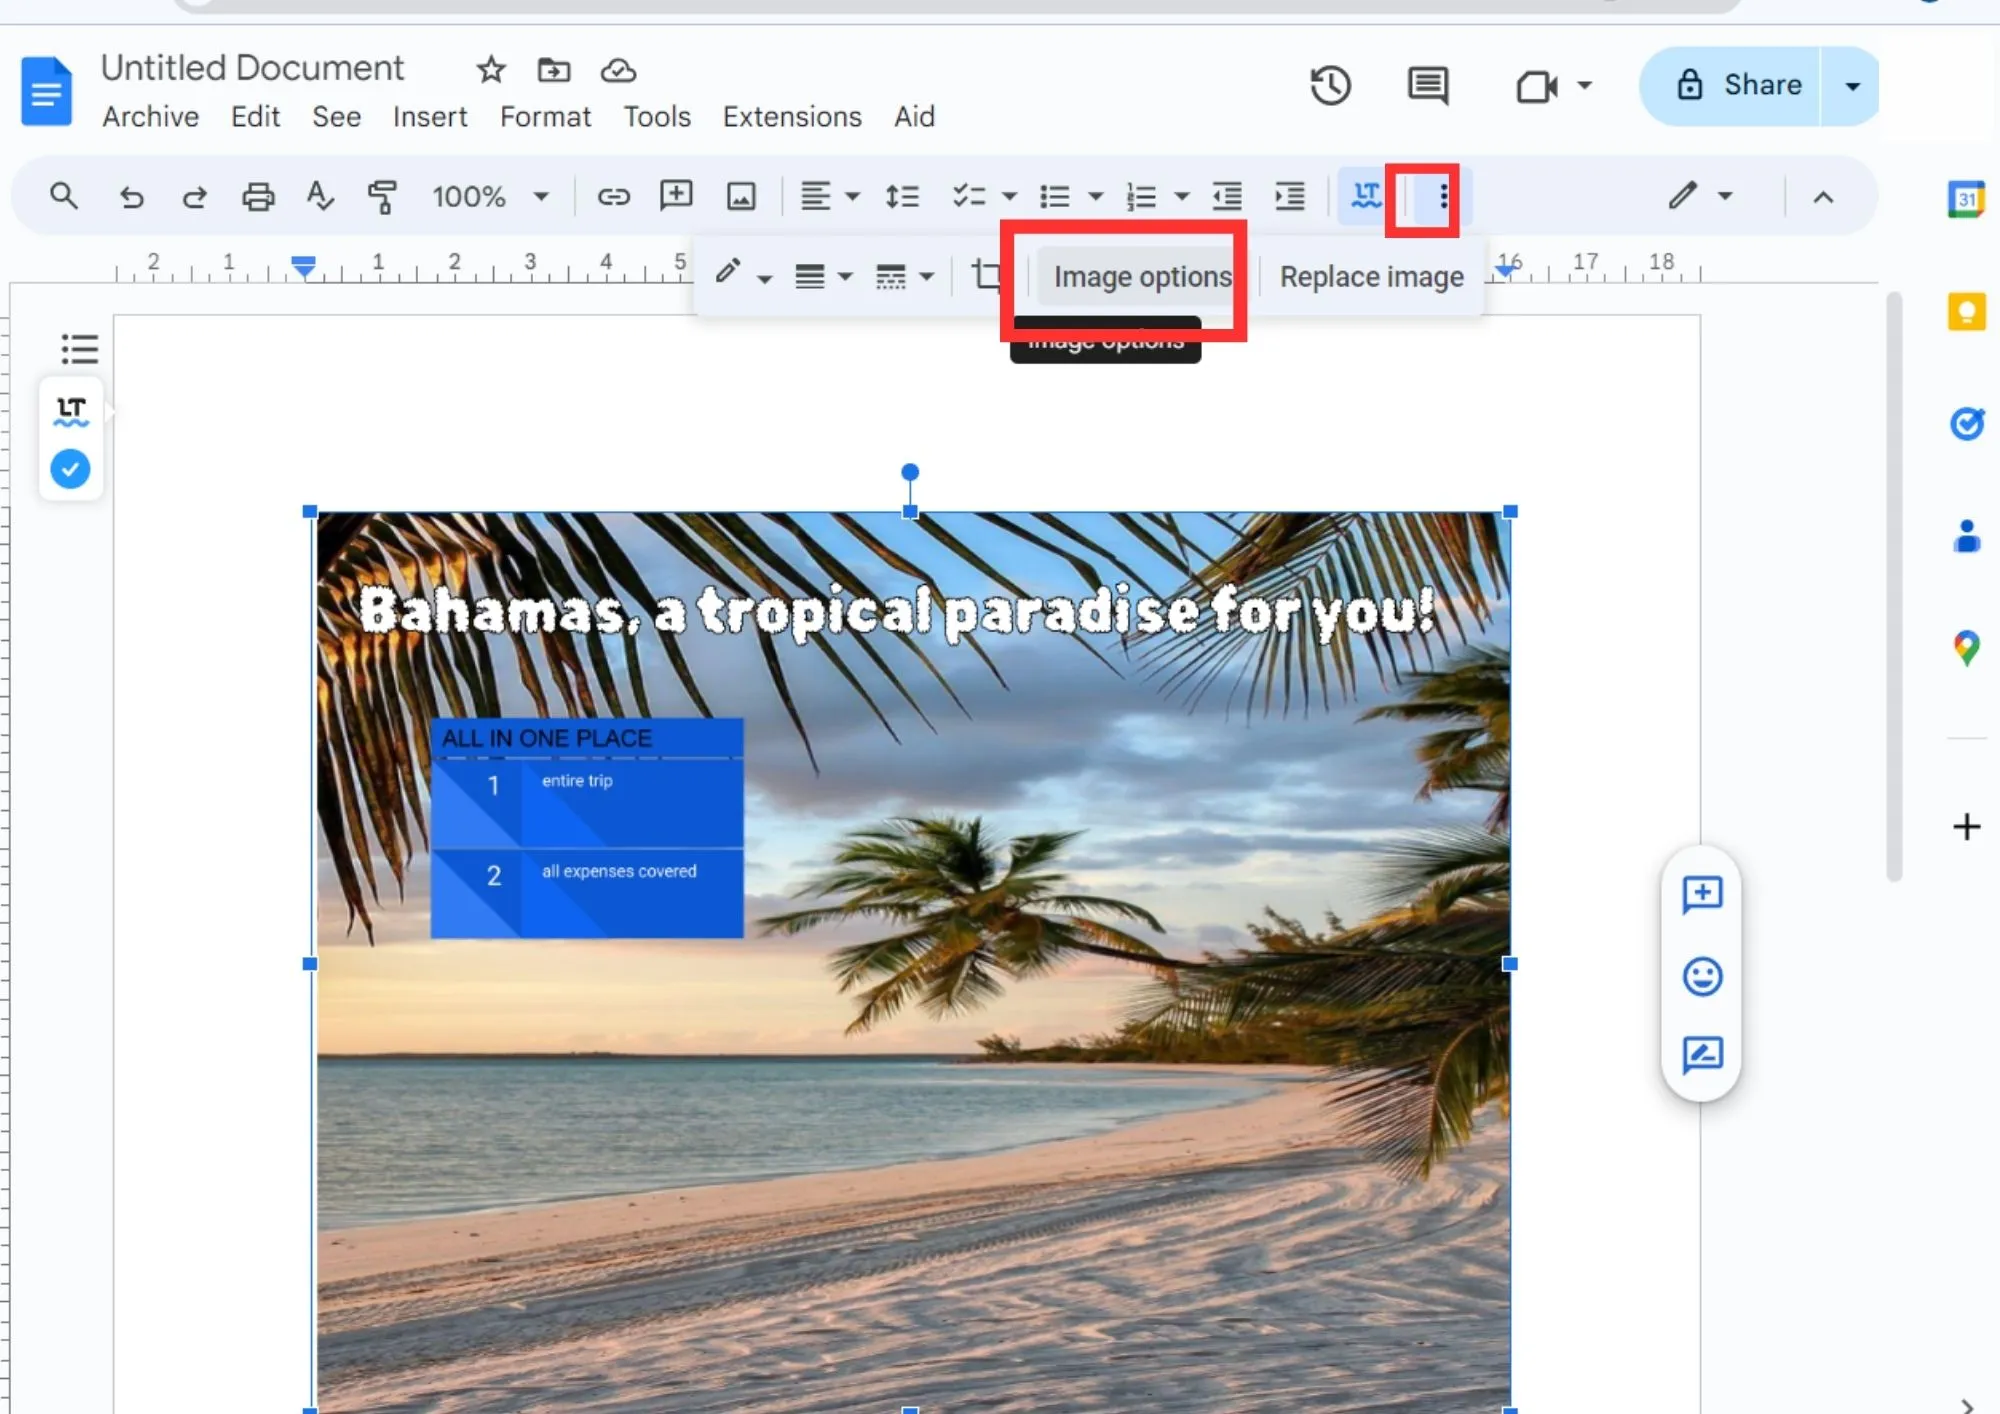This screenshot has width=2000, height=1414.
Task: Click the insert image icon
Action: pos(742,196)
